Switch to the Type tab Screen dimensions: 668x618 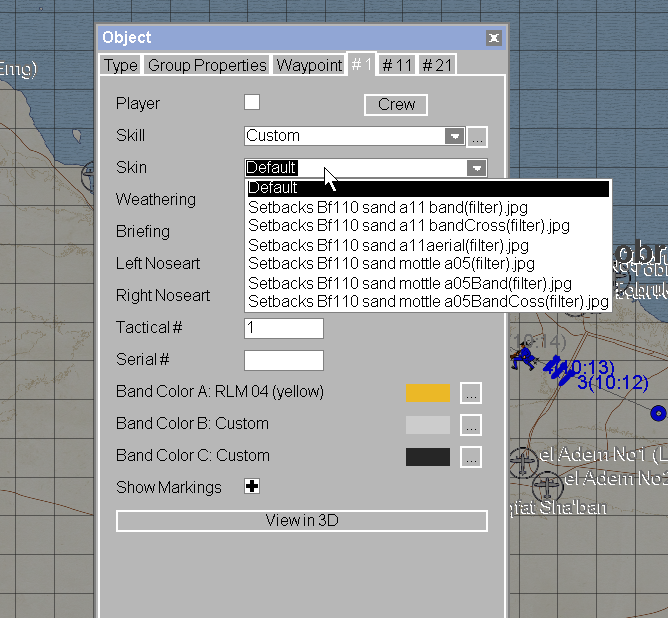(x=121, y=65)
